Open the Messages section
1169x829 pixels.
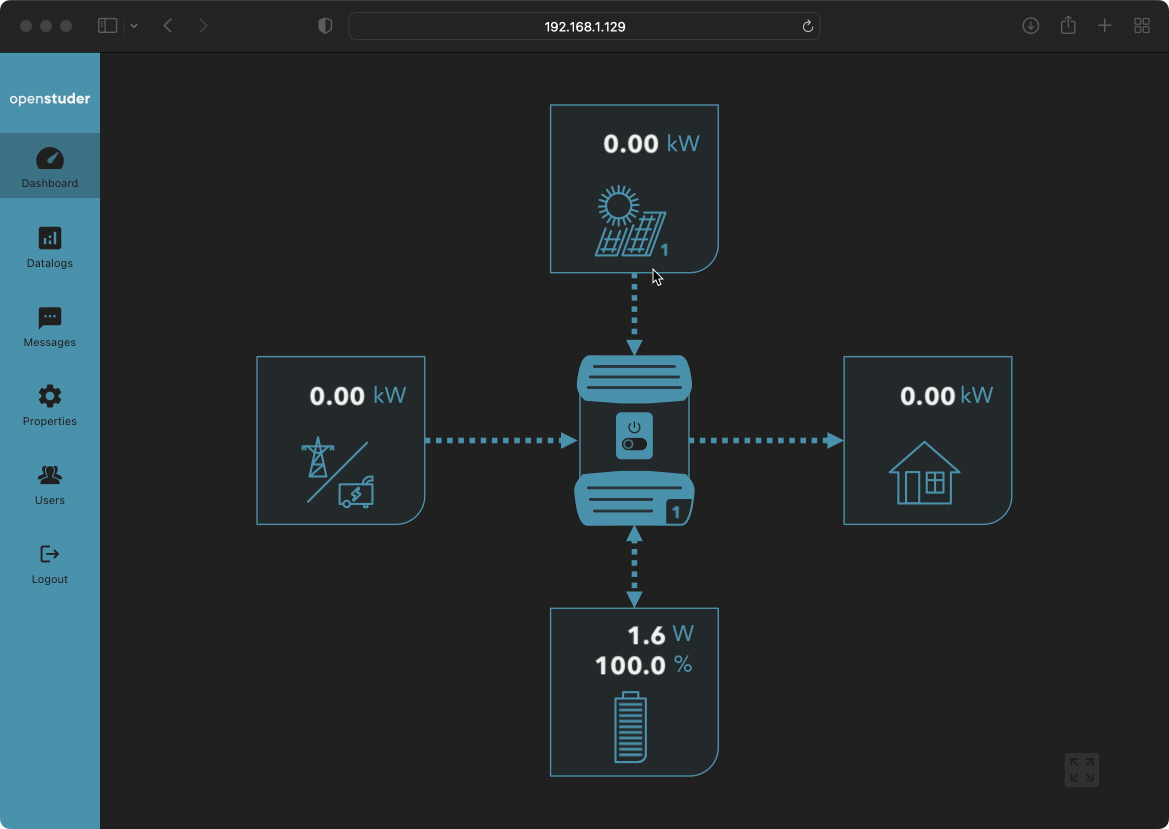50,326
